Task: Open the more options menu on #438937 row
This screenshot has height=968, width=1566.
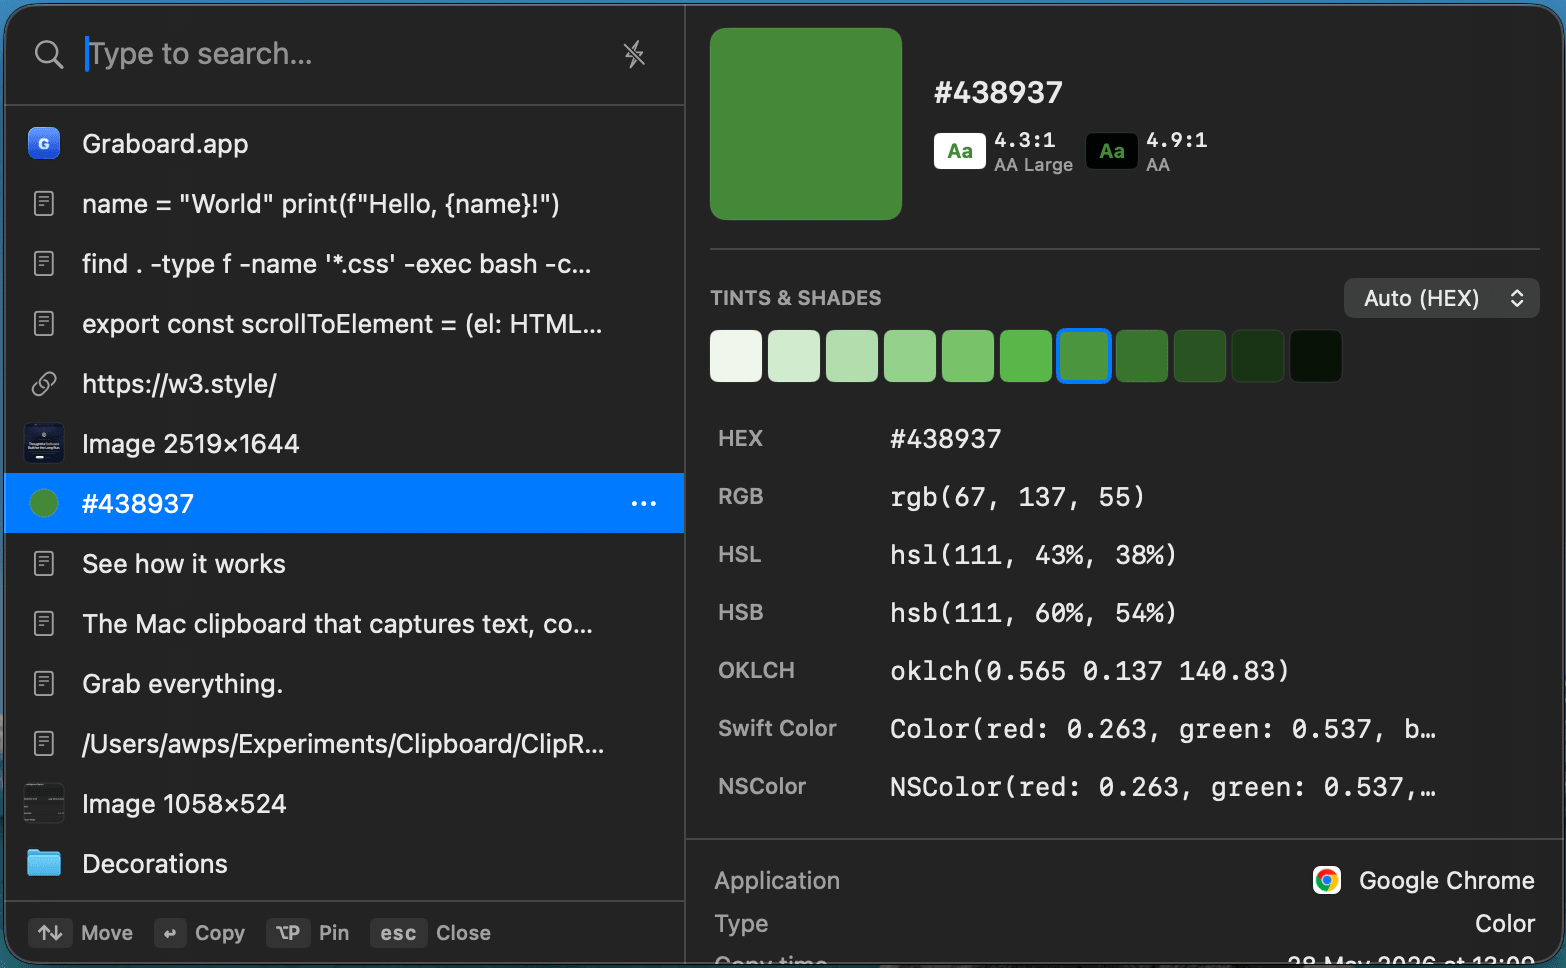Action: (644, 504)
